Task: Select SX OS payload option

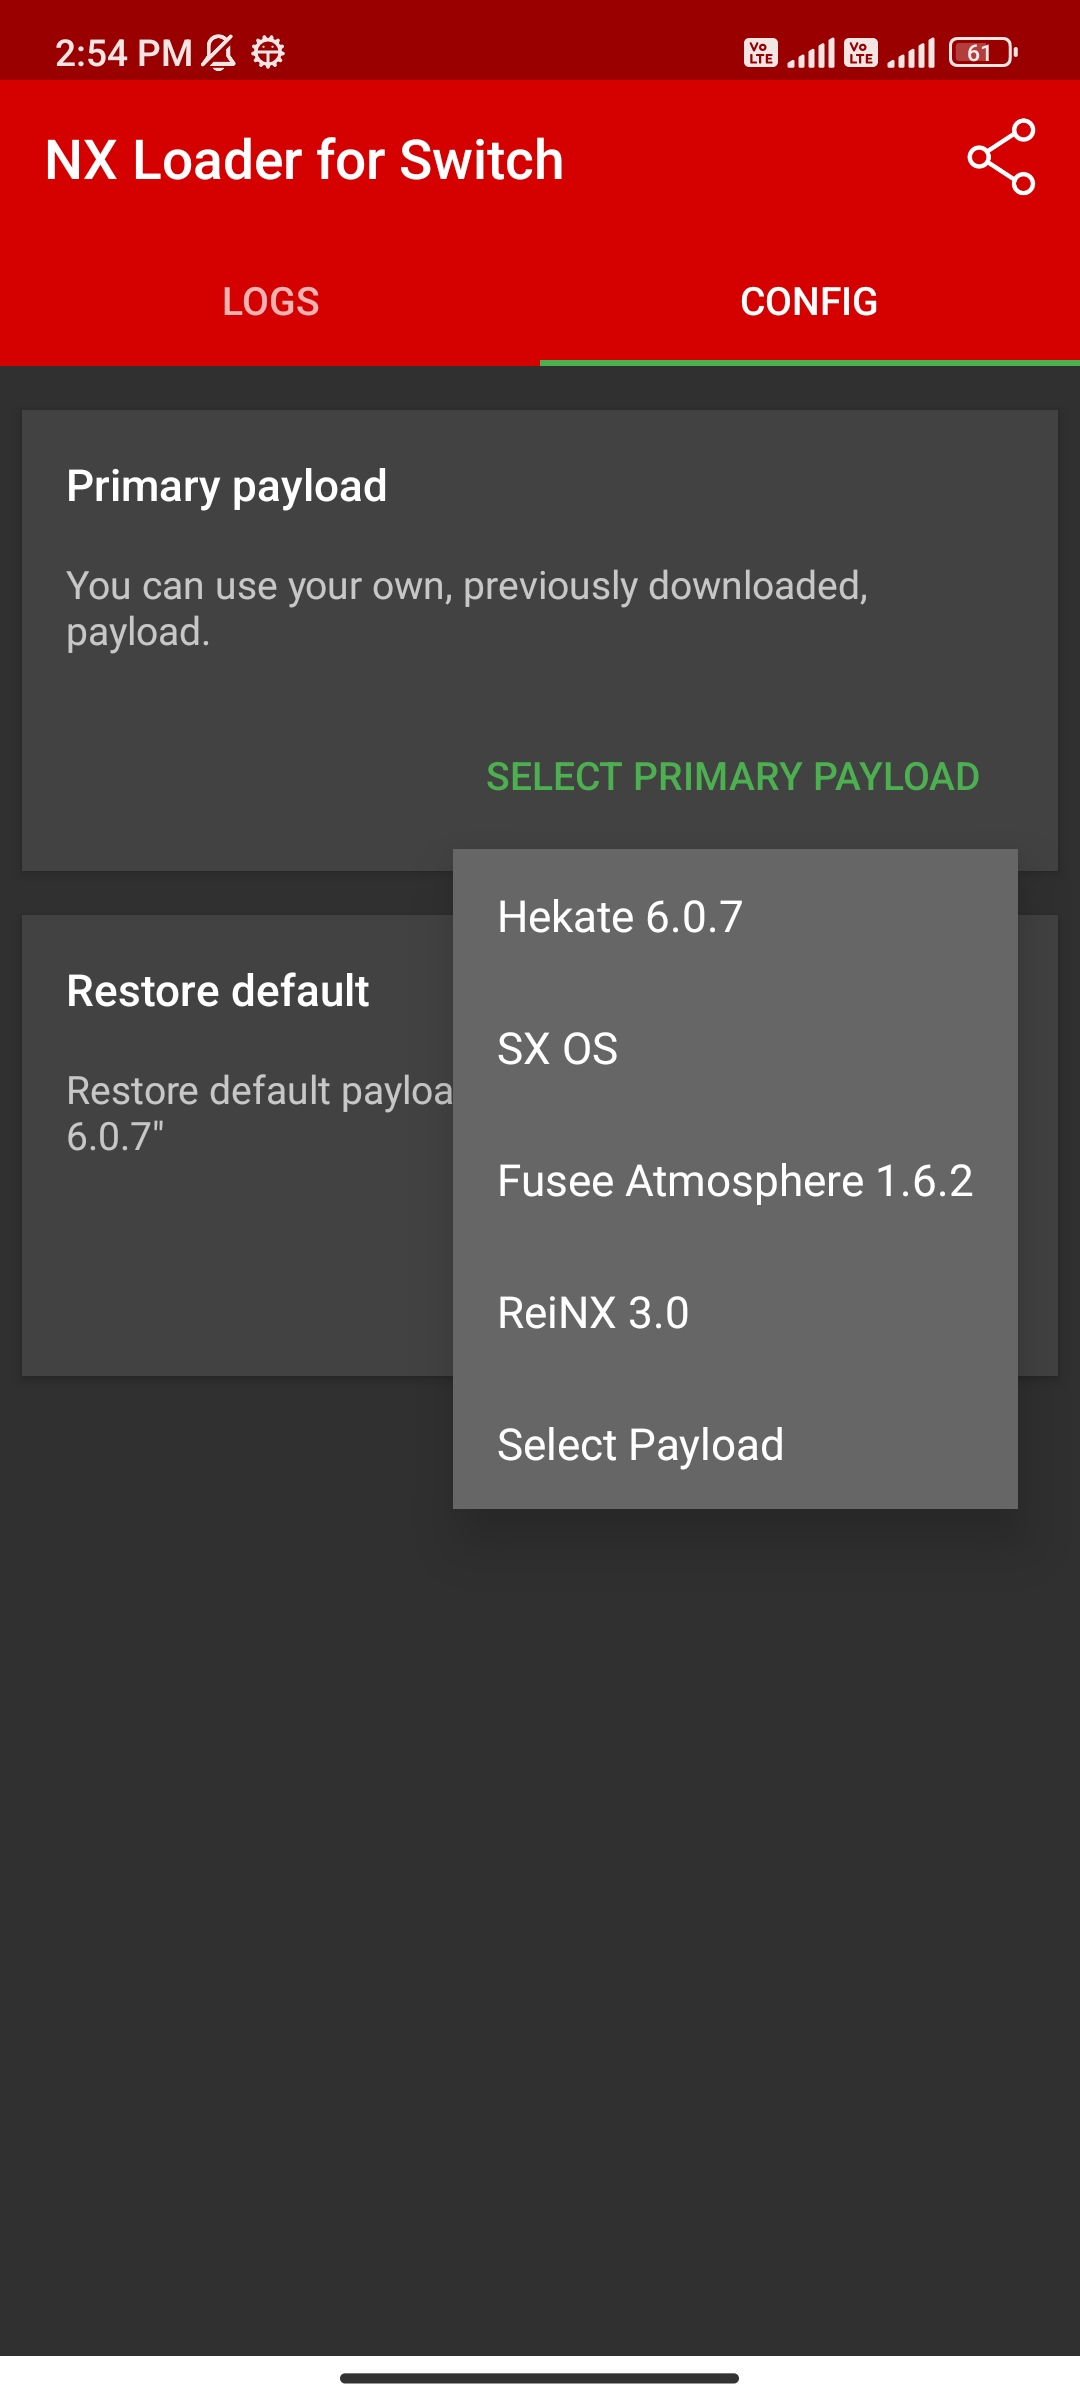Action: [558, 1049]
